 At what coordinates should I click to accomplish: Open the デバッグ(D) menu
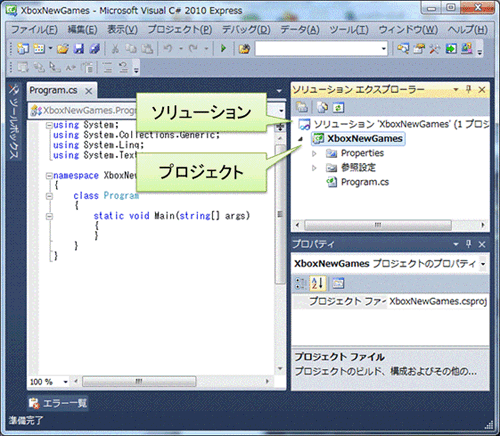pos(246,30)
